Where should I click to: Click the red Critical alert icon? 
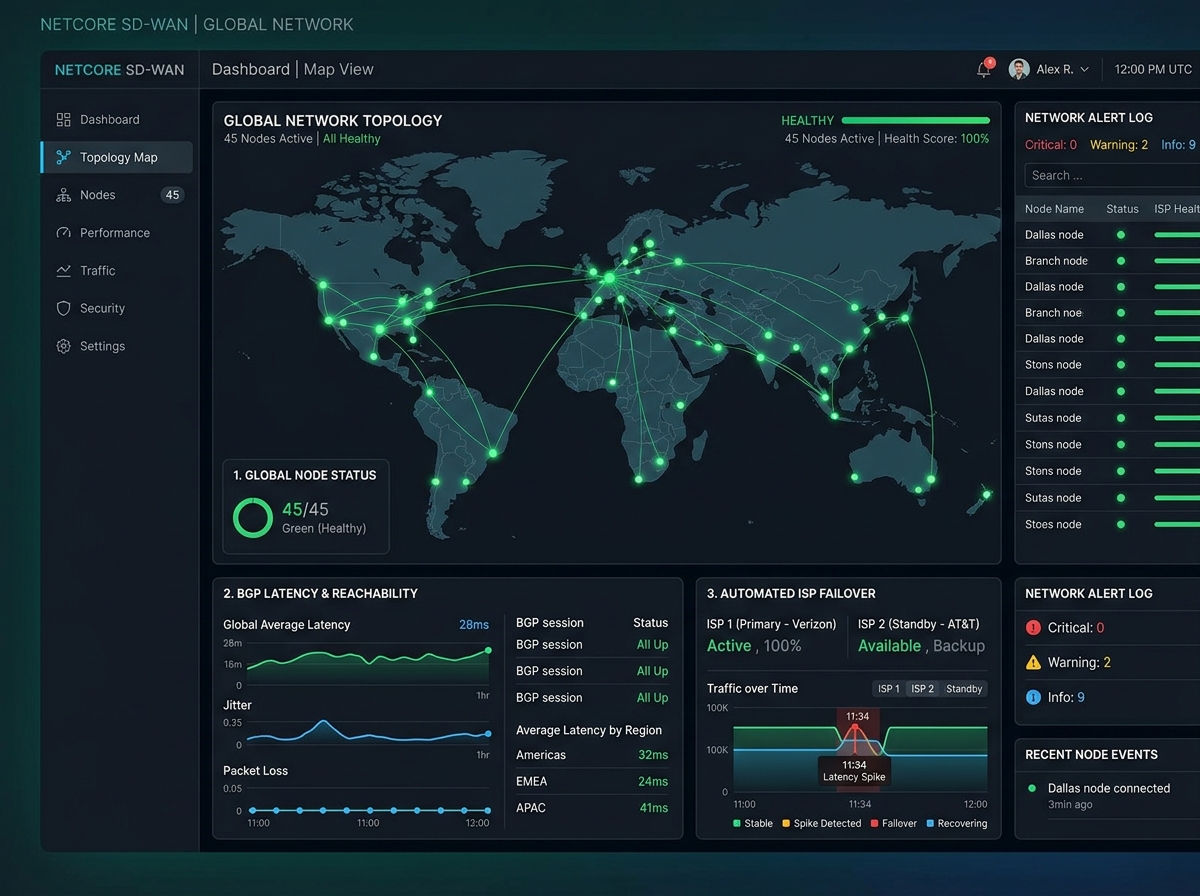click(x=1033, y=628)
